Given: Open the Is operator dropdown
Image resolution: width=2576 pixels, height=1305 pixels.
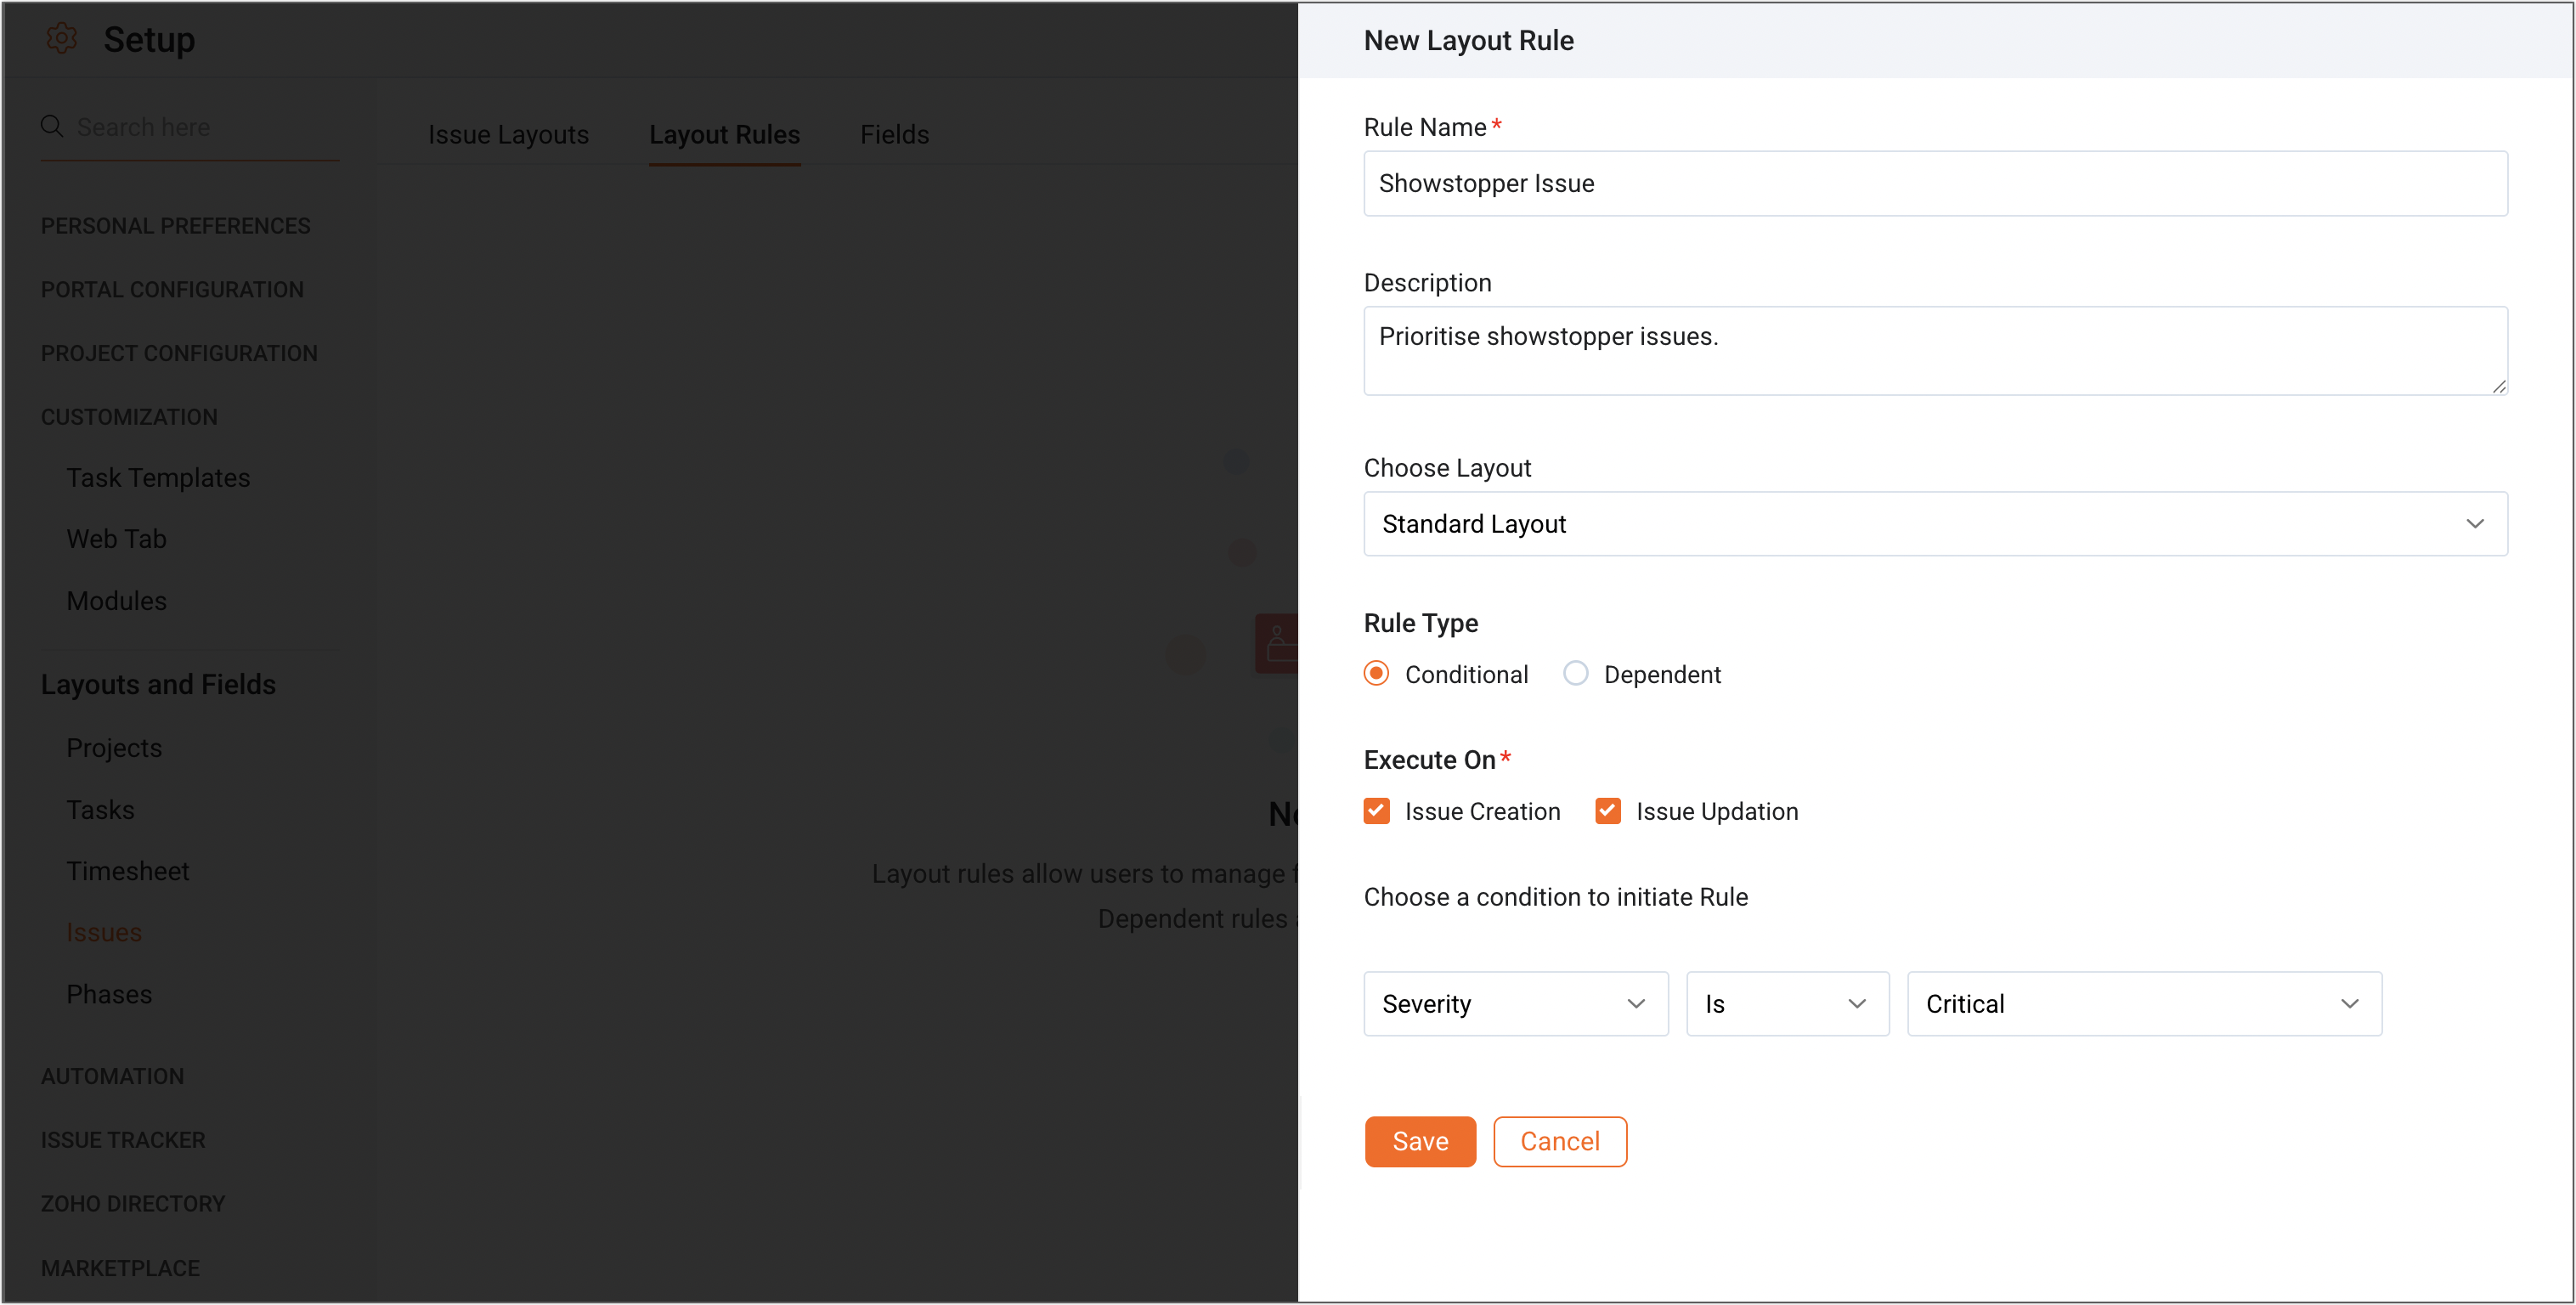Looking at the screenshot, I should pyautogui.click(x=1787, y=1003).
